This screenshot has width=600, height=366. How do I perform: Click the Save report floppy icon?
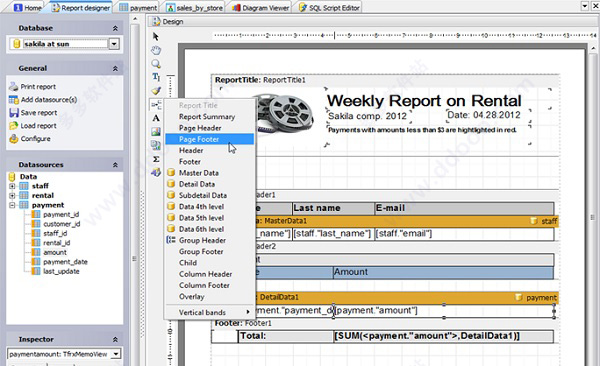point(14,113)
